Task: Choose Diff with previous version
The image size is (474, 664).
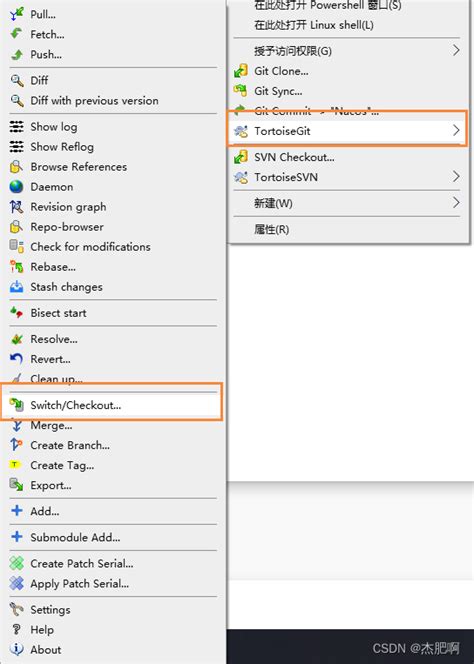Action: pyautogui.click(x=94, y=101)
